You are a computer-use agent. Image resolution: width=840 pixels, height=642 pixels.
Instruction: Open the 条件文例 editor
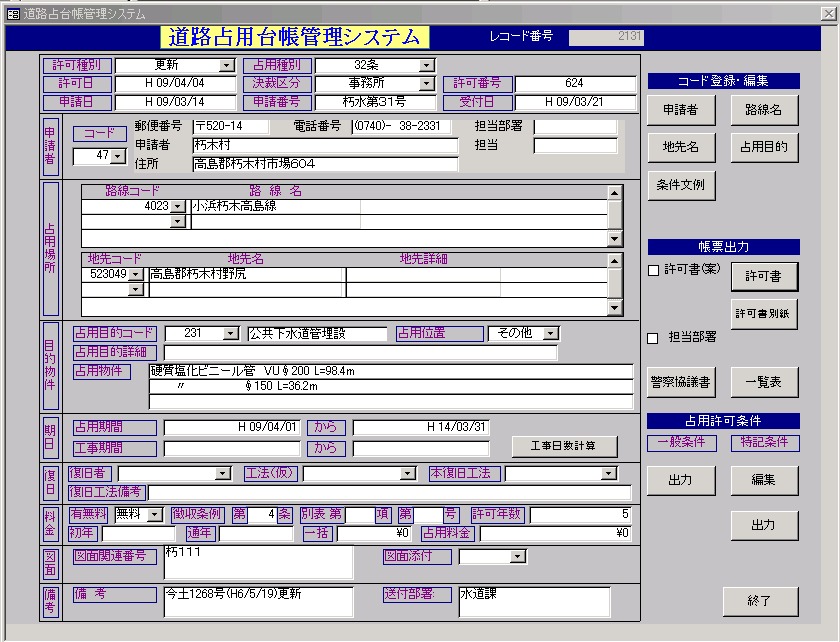point(680,185)
